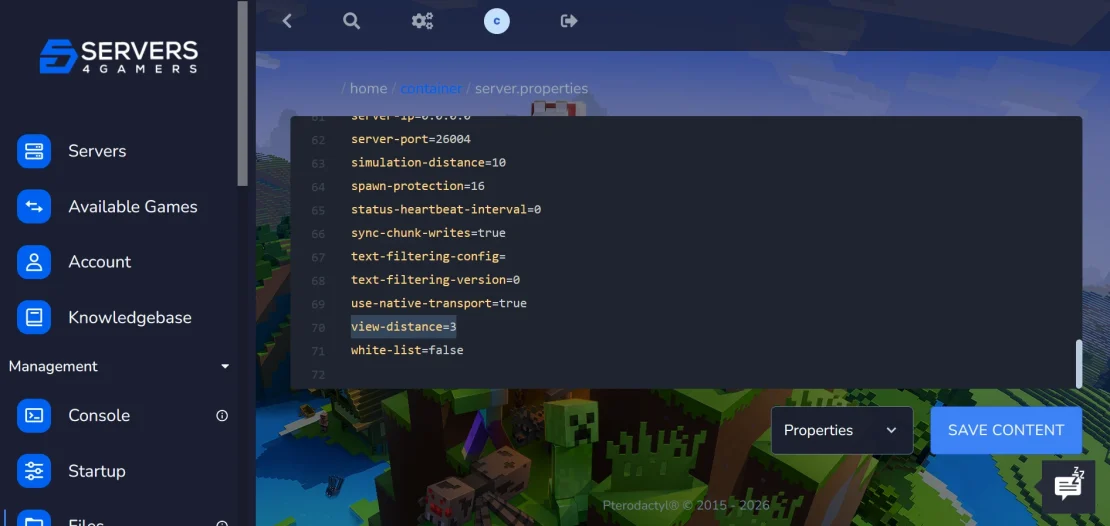Click line number 70 in the gutter
The width and height of the screenshot is (1110, 526).
pos(318,328)
